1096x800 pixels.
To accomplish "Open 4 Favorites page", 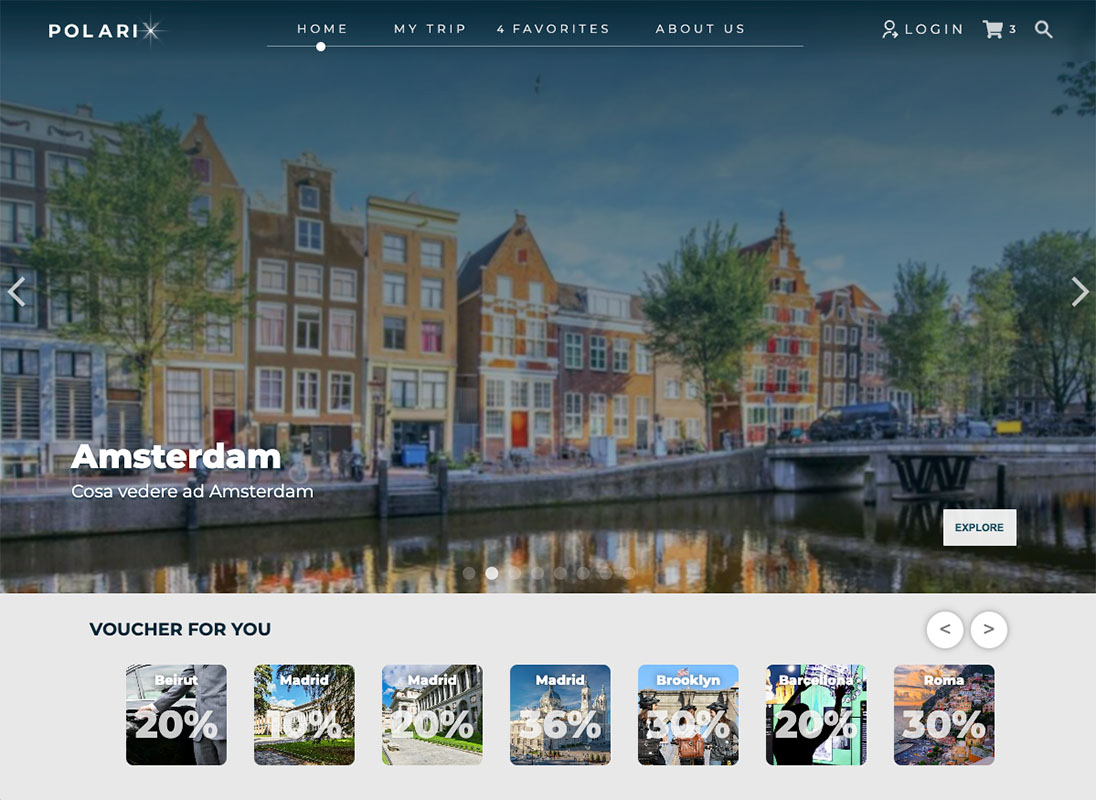I will click(553, 29).
